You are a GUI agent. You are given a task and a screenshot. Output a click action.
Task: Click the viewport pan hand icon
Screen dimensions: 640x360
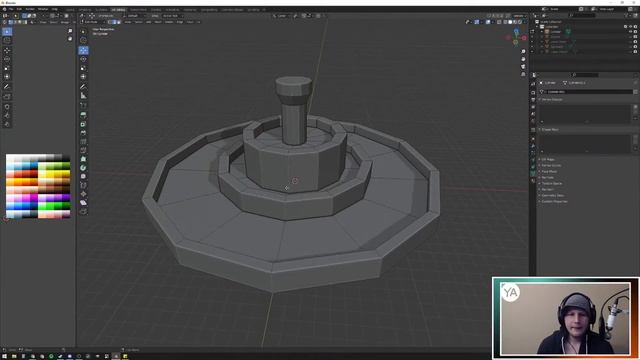[x=523, y=59]
